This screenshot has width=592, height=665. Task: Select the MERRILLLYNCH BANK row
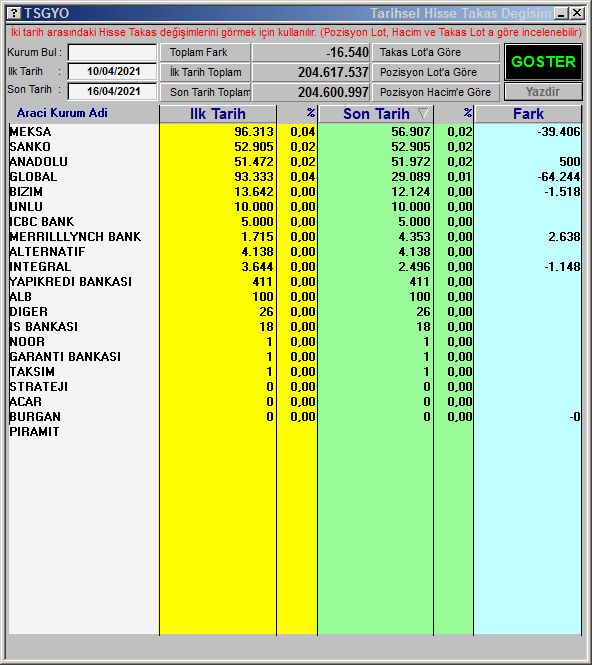[295, 237]
